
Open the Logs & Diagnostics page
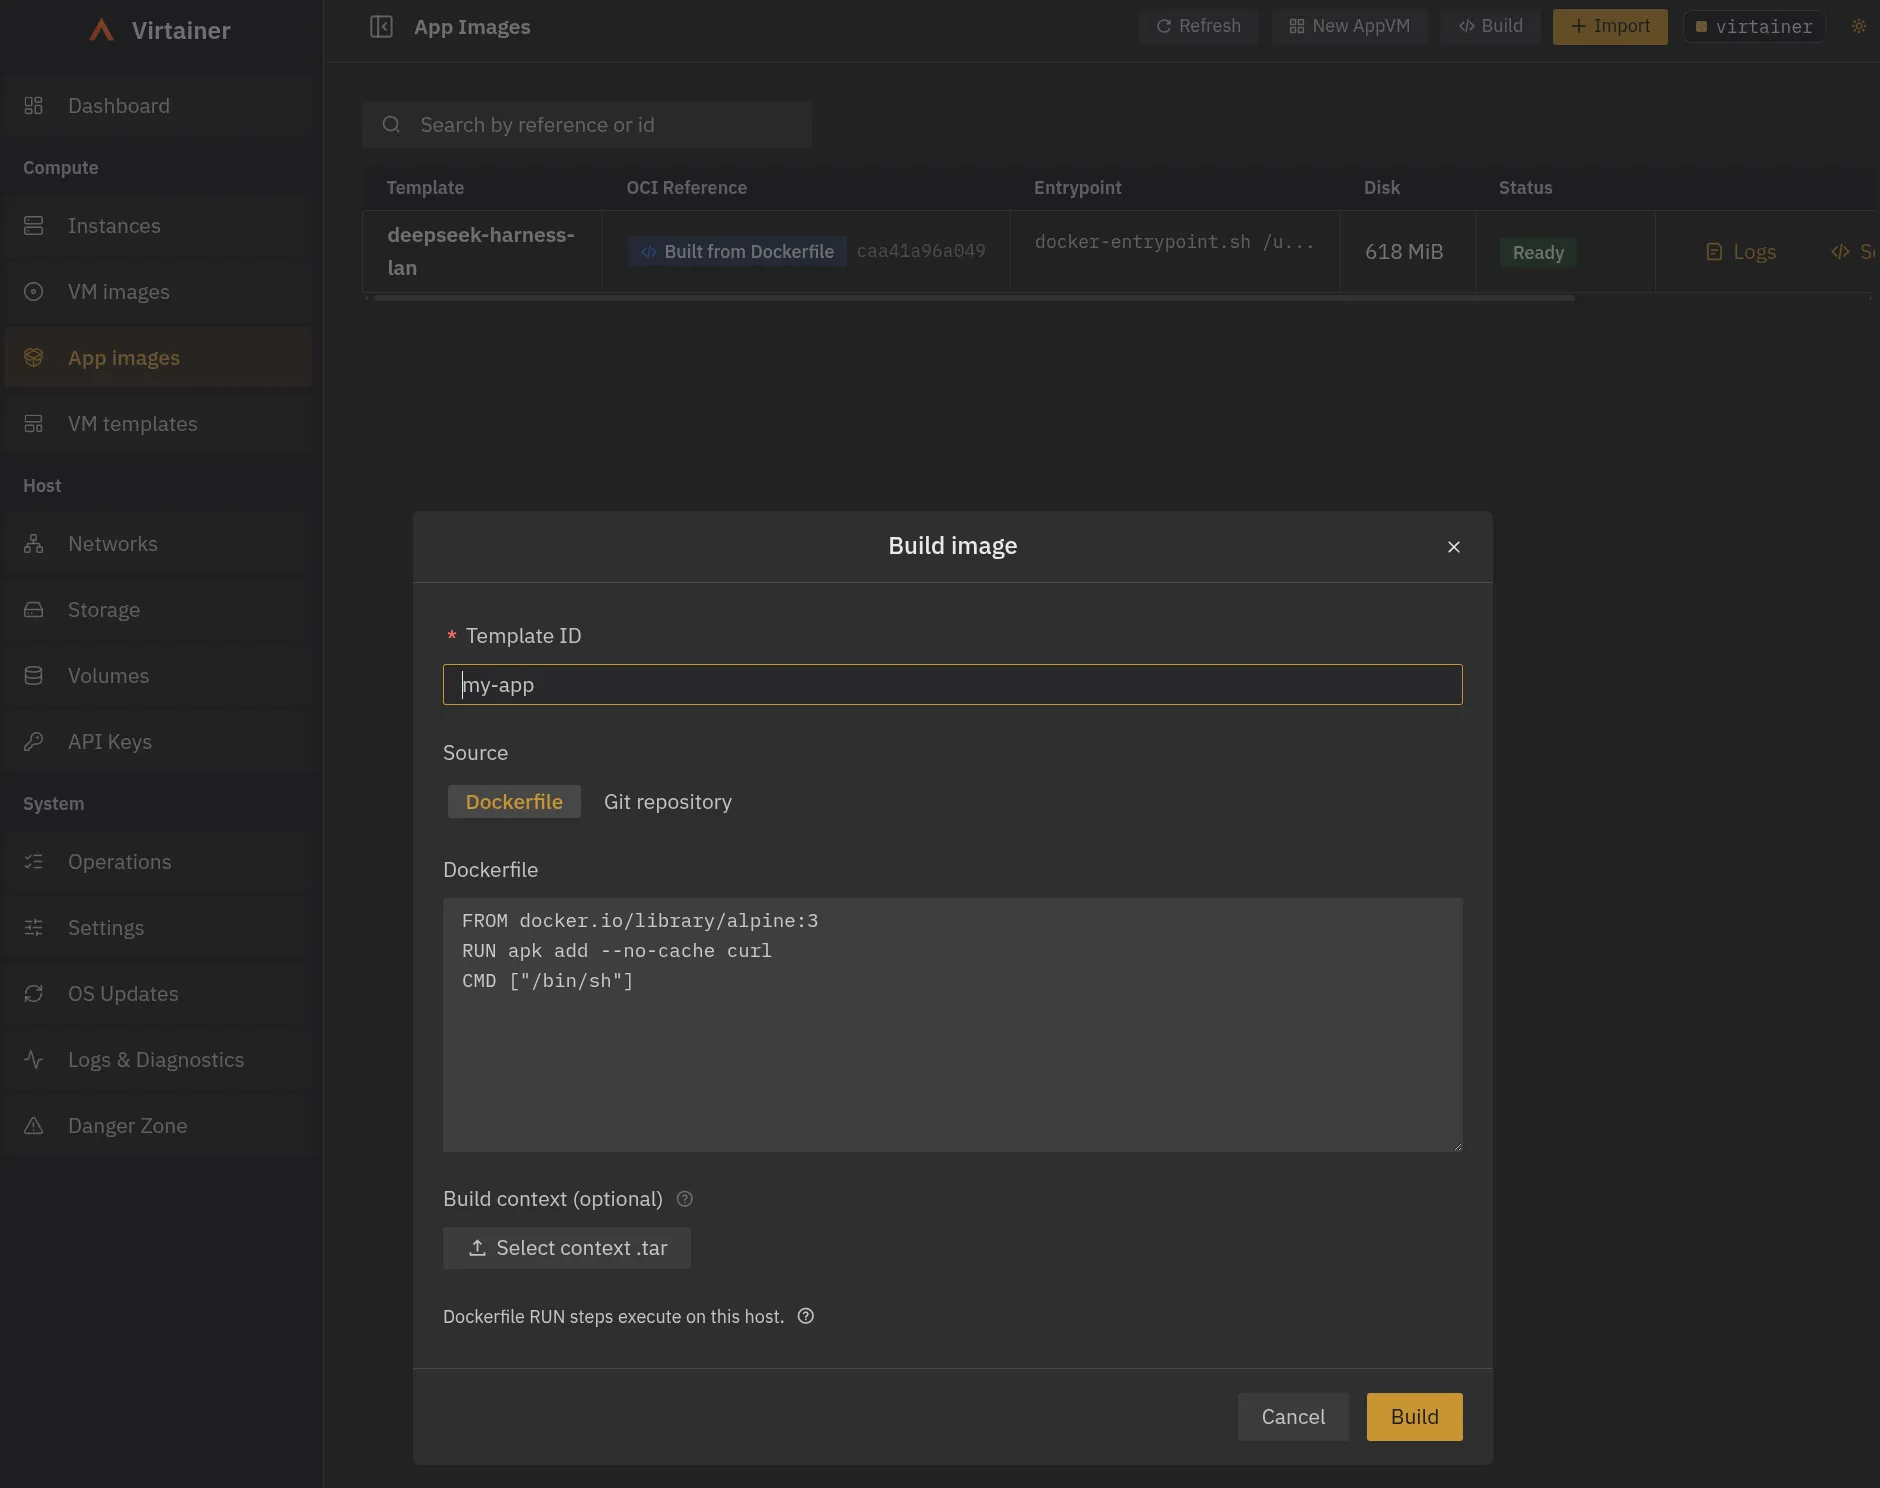(158, 1060)
